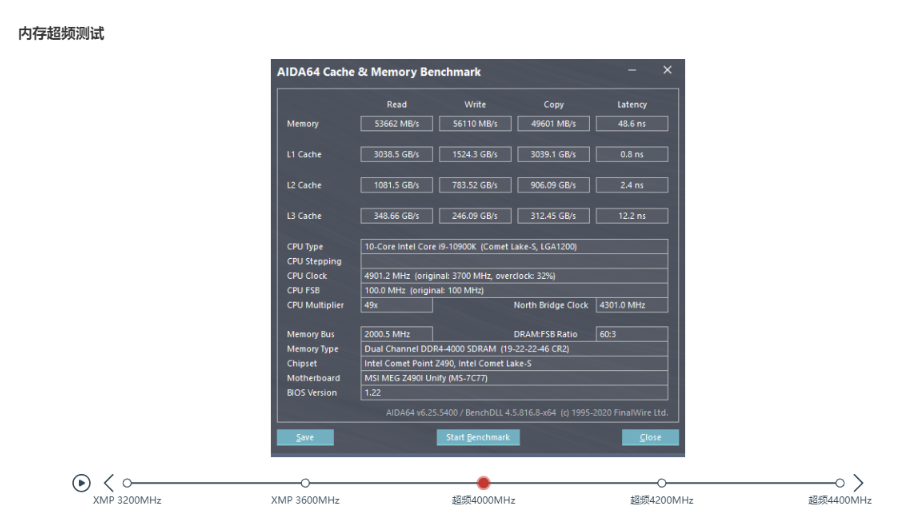The width and height of the screenshot is (918, 524).
Task: Click Start Benchmark button
Action: click(478, 437)
